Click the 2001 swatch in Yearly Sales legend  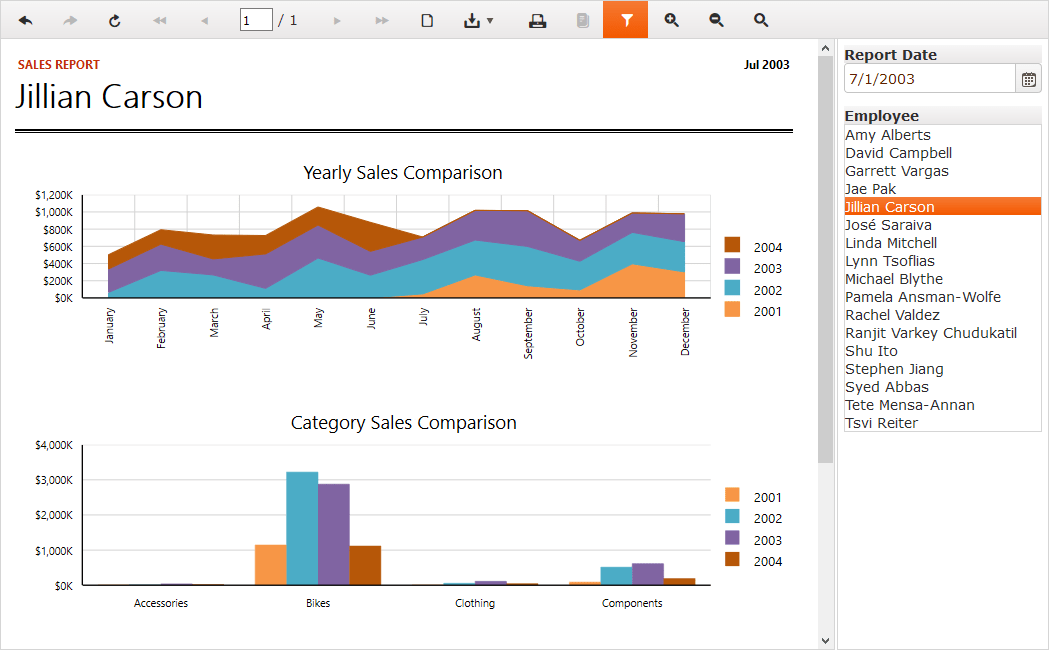point(732,309)
